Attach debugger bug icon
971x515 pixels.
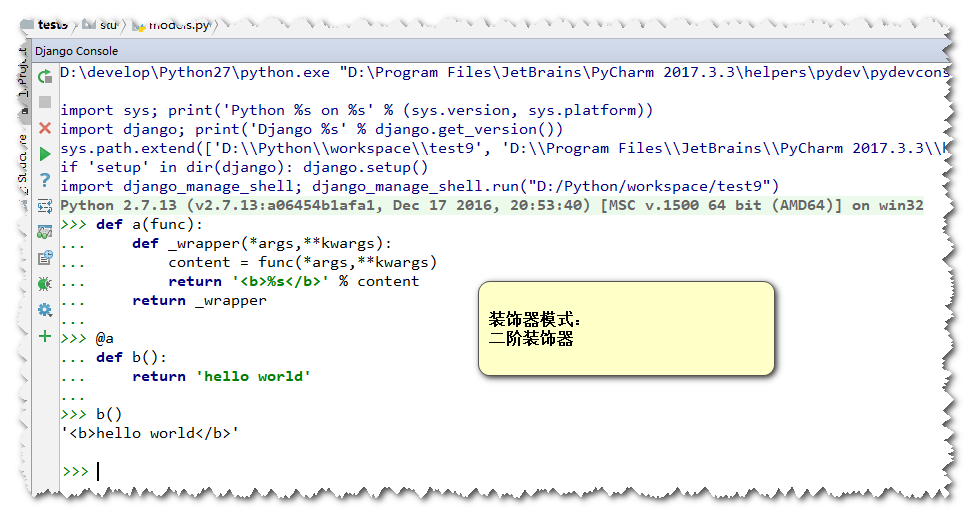[45, 284]
